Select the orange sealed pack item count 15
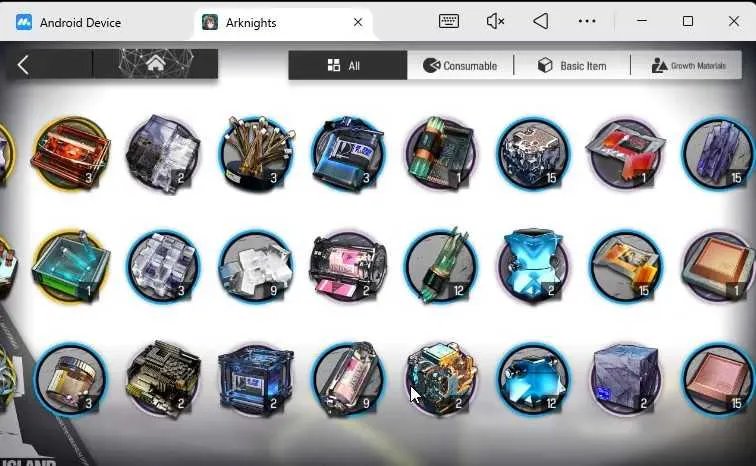The height and width of the screenshot is (466, 756). [626, 266]
